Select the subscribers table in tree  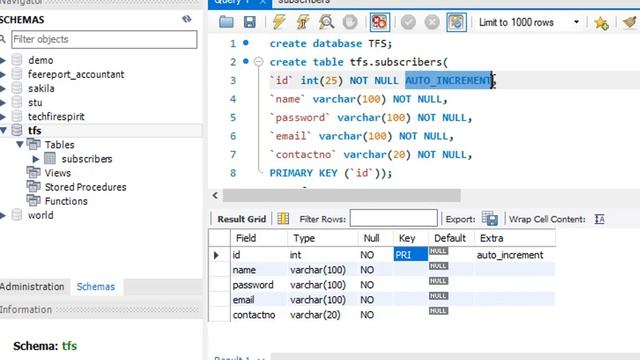pyautogui.click(x=87, y=159)
